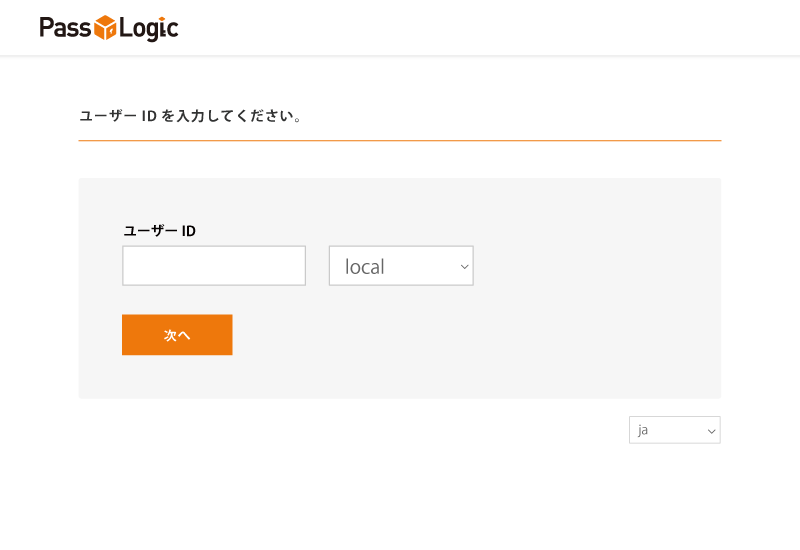Click the "ID" part of the field label
The width and height of the screenshot is (800, 550).
coord(188,231)
